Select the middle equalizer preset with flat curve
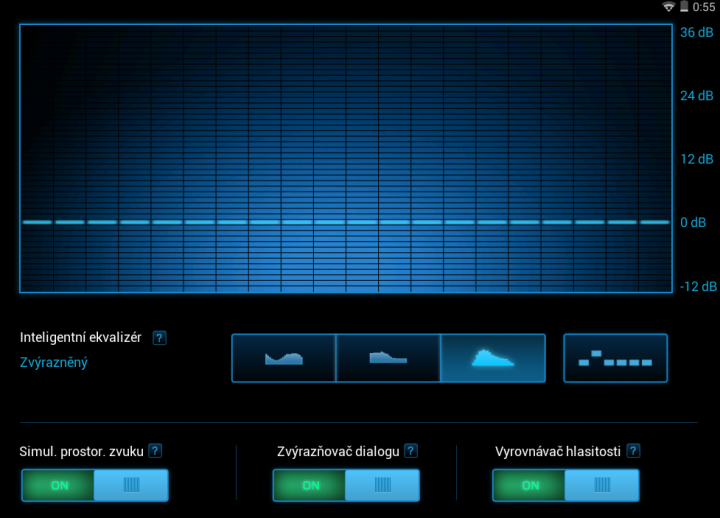This screenshot has height=518, width=720. tap(388, 358)
